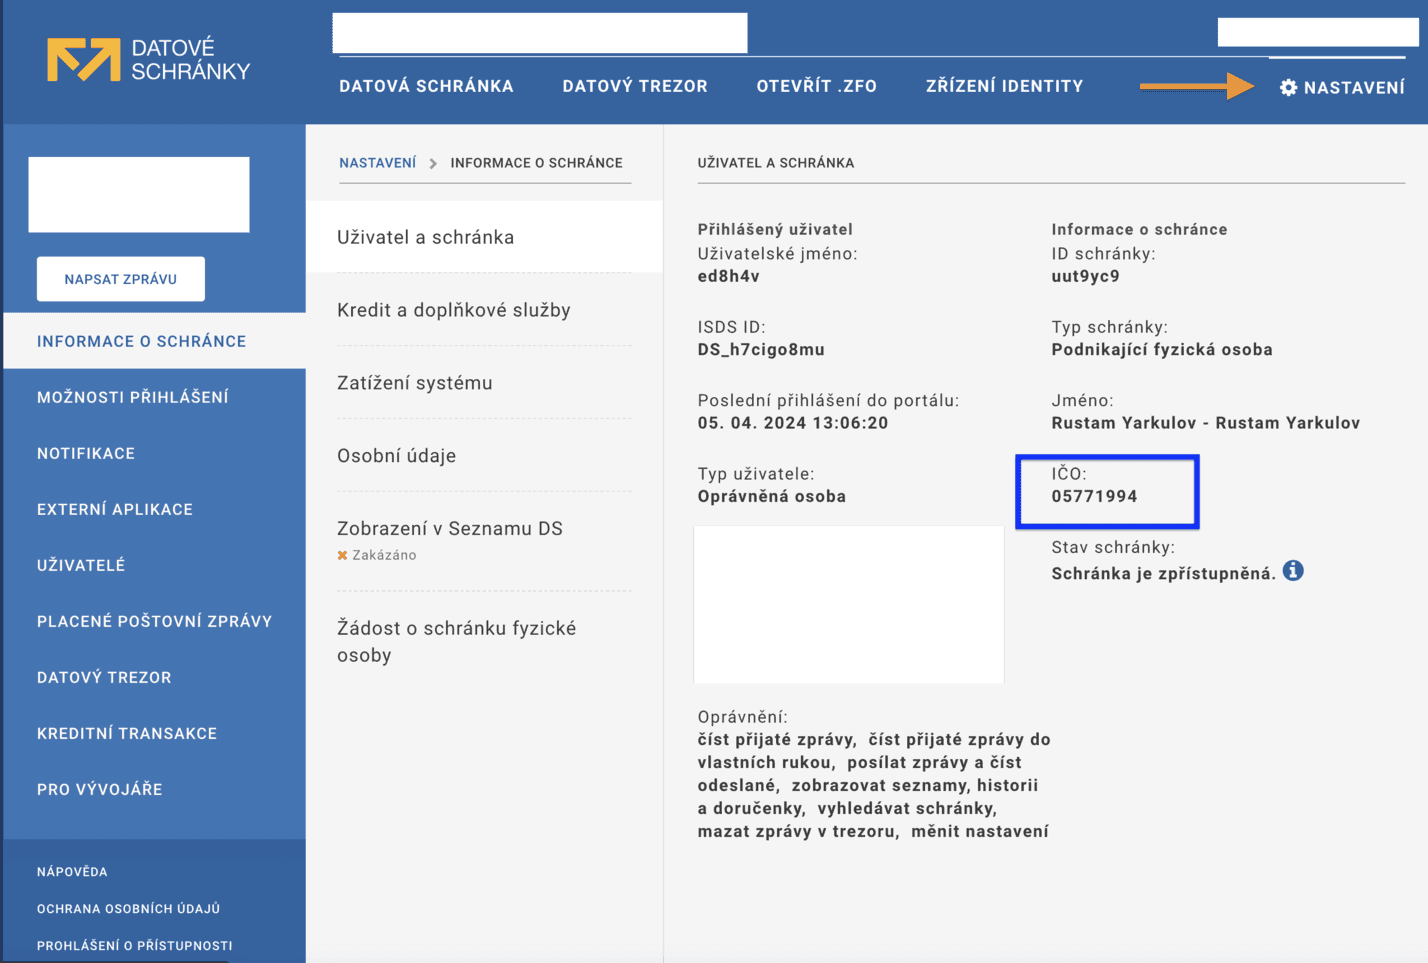The height and width of the screenshot is (963, 1428).
Task: Click the red X beside "Zakázáno"
Action: point(344,554)
